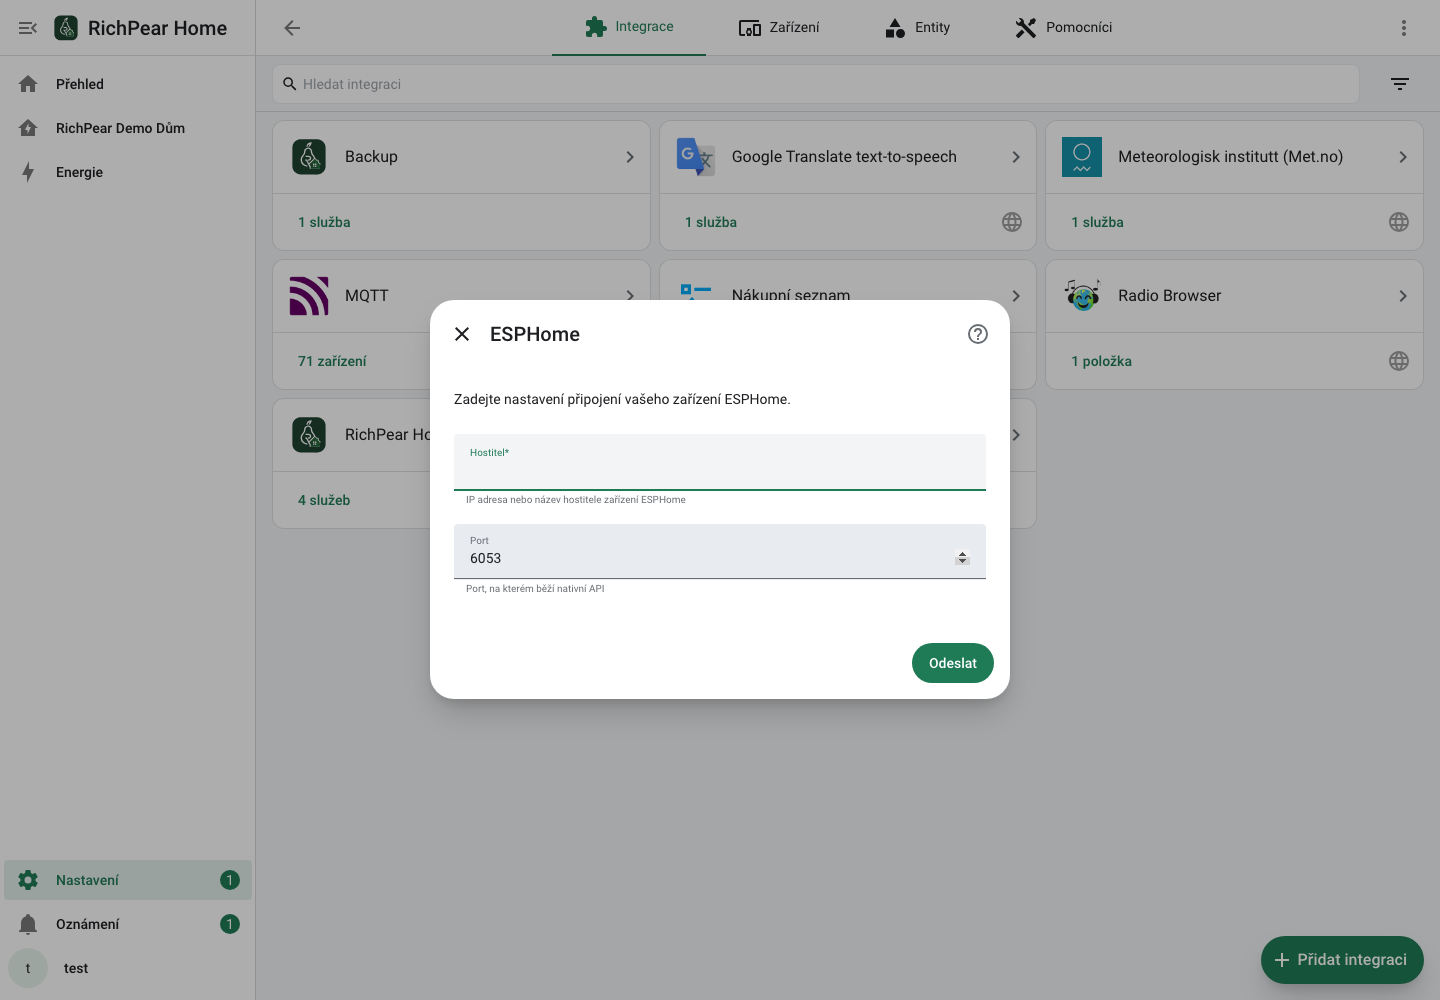This screenshot has width=1440, height=1000.
Task: Expand the Meteorologisk institutt chevron
Action: coord(1403,157)
